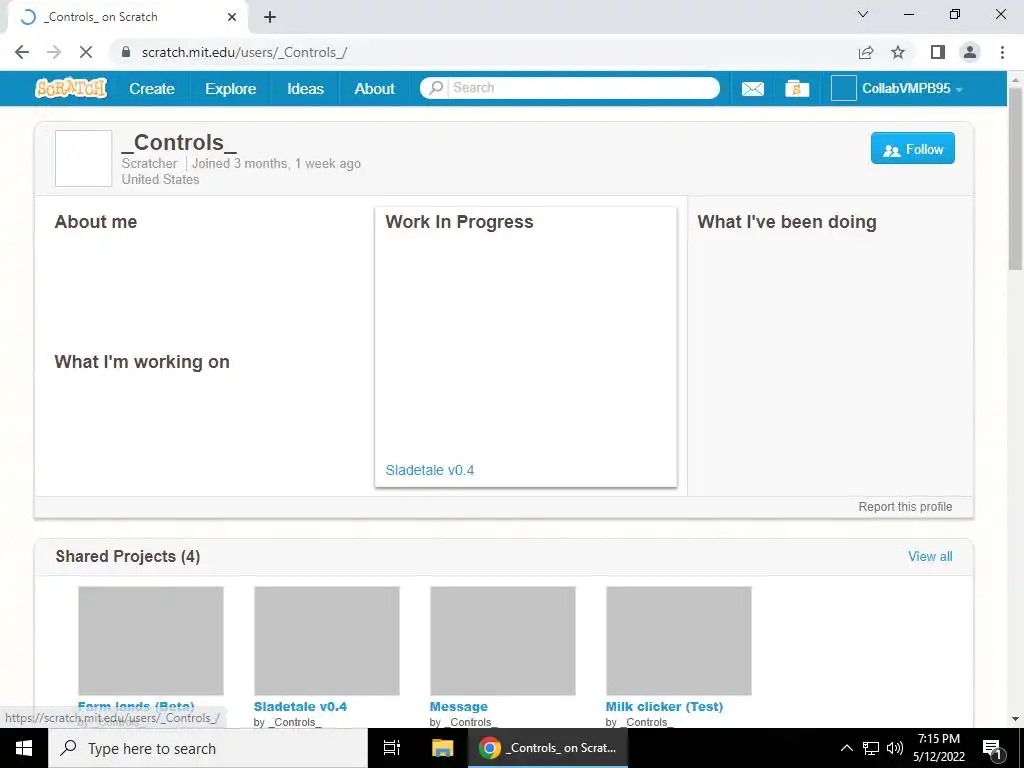
Task: Click View all shared projects
Action: point(930,556)
